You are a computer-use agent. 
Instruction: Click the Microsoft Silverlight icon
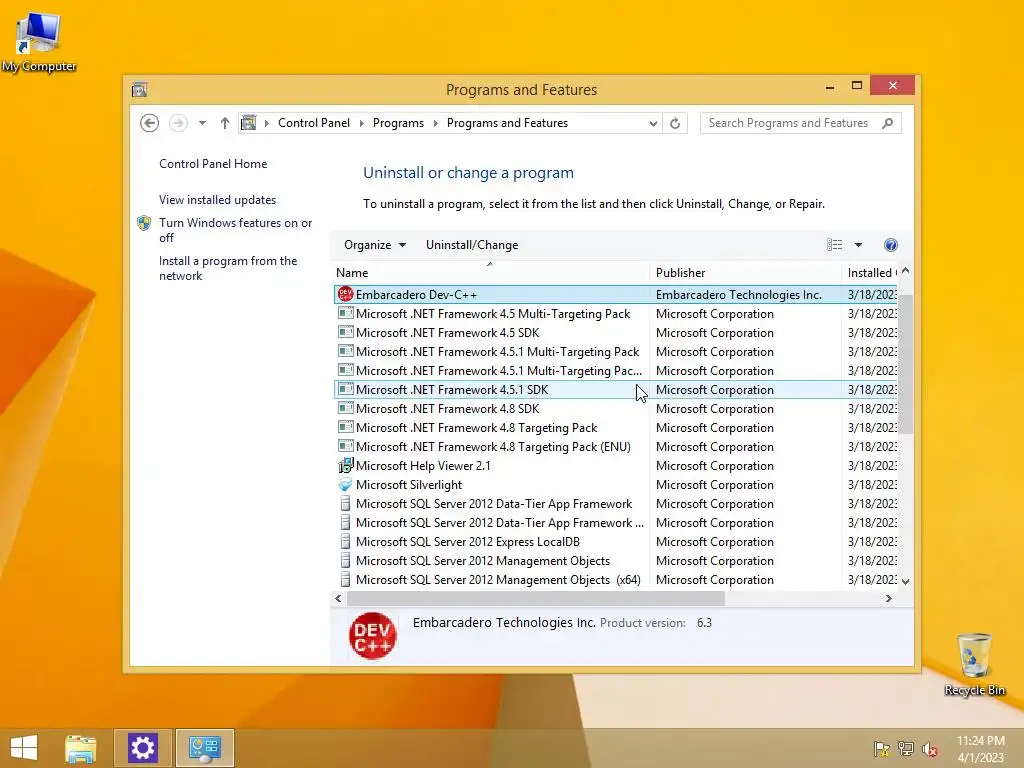click(x=345, y=485)
